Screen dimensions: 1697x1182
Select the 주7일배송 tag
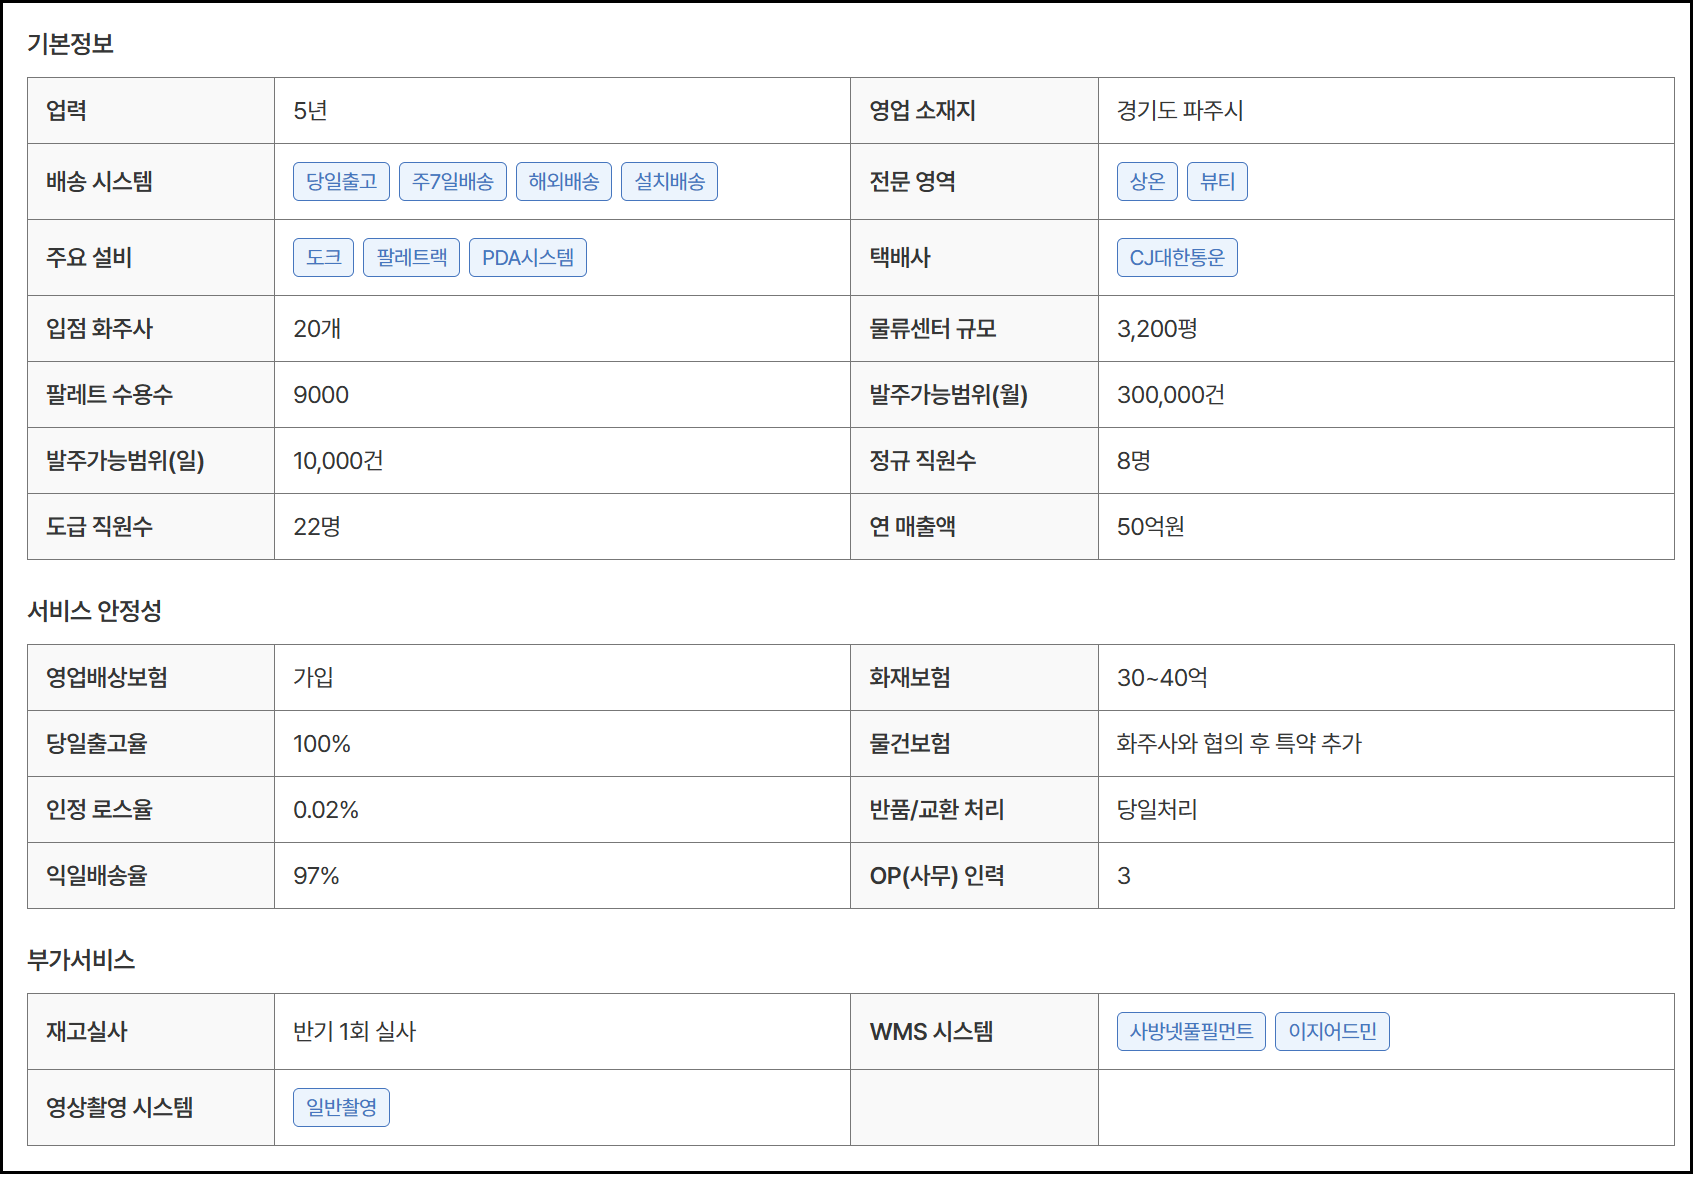pos(452,182)
